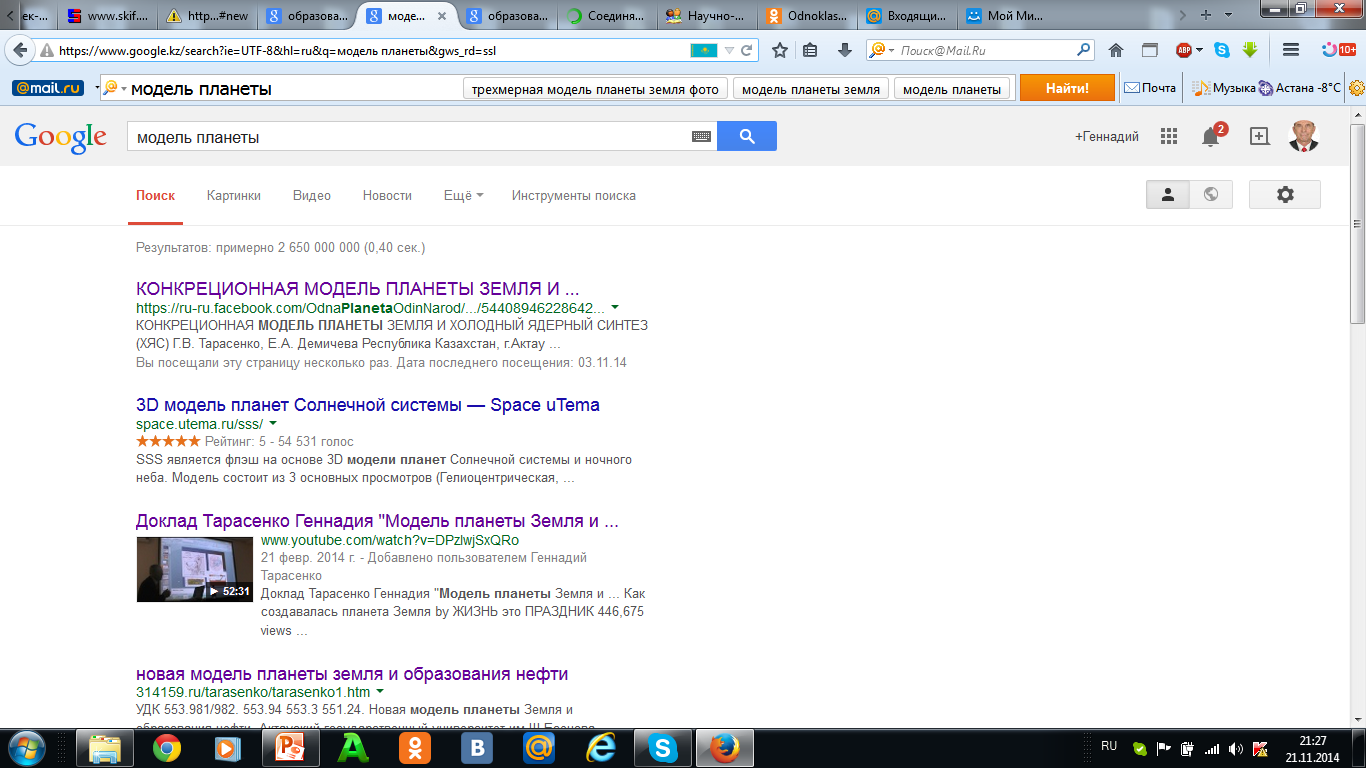This screenshot has width=1366, height=768.
Task: Click the YouTube video thumbnail of Tarasenko's report
Action: (x=194, y=569)
